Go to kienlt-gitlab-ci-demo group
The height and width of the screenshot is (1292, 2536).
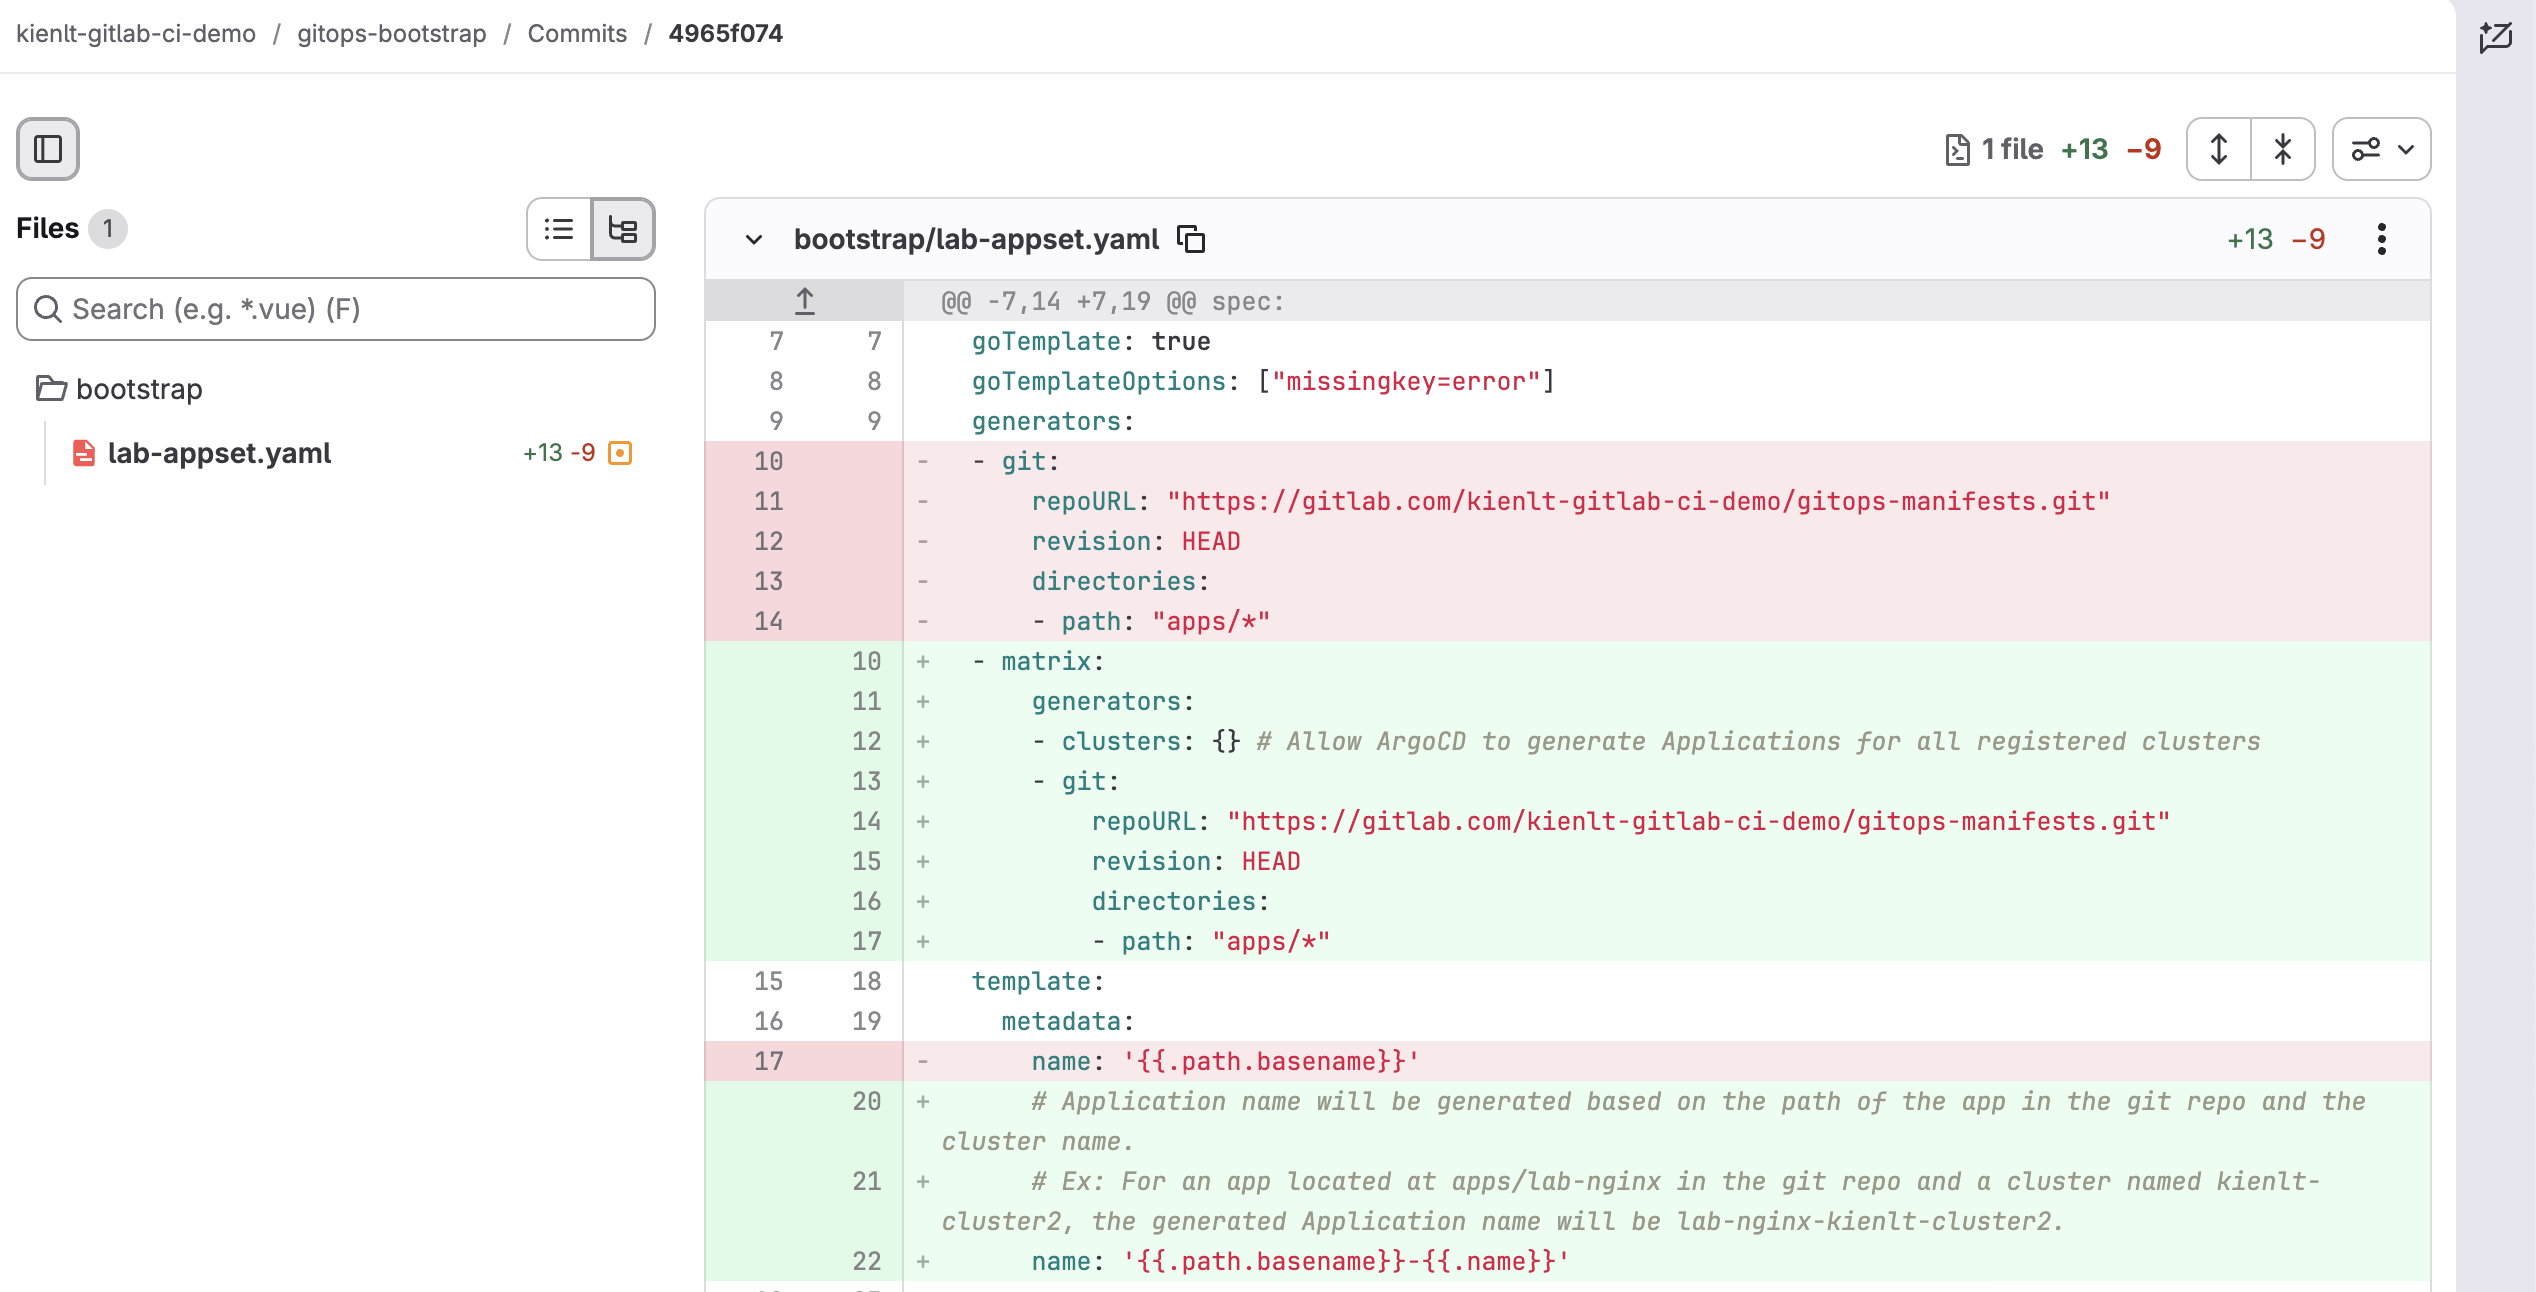click(136, 33)
